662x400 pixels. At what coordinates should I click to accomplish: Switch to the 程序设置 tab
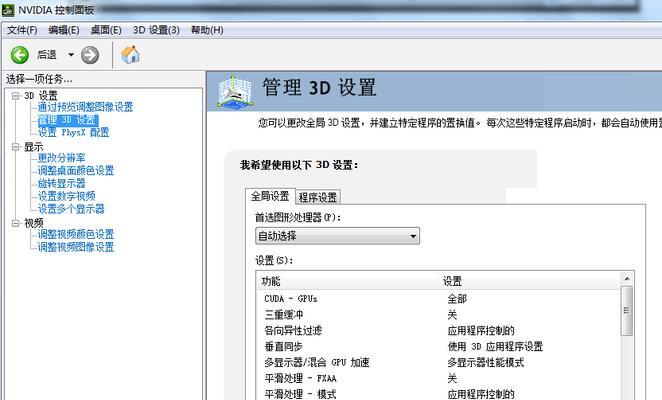[317, 197]
